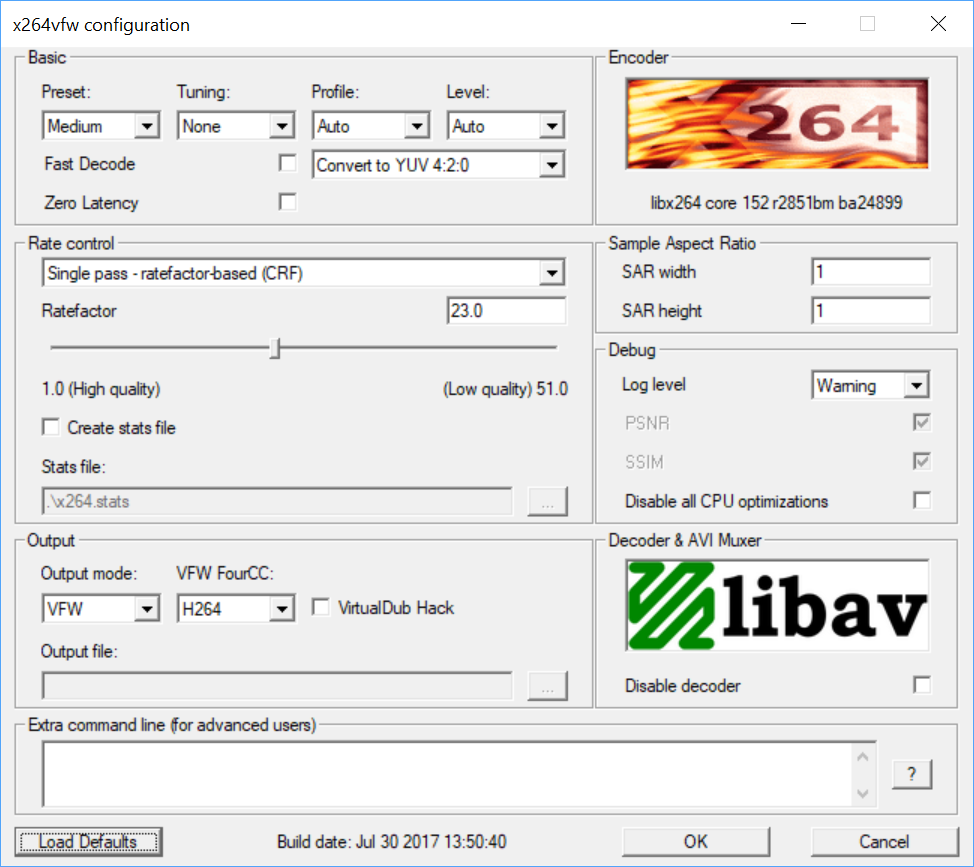Toggle the PSNR checkbox
This screenshot has height=867, width=974.
[x=922, y=423]
